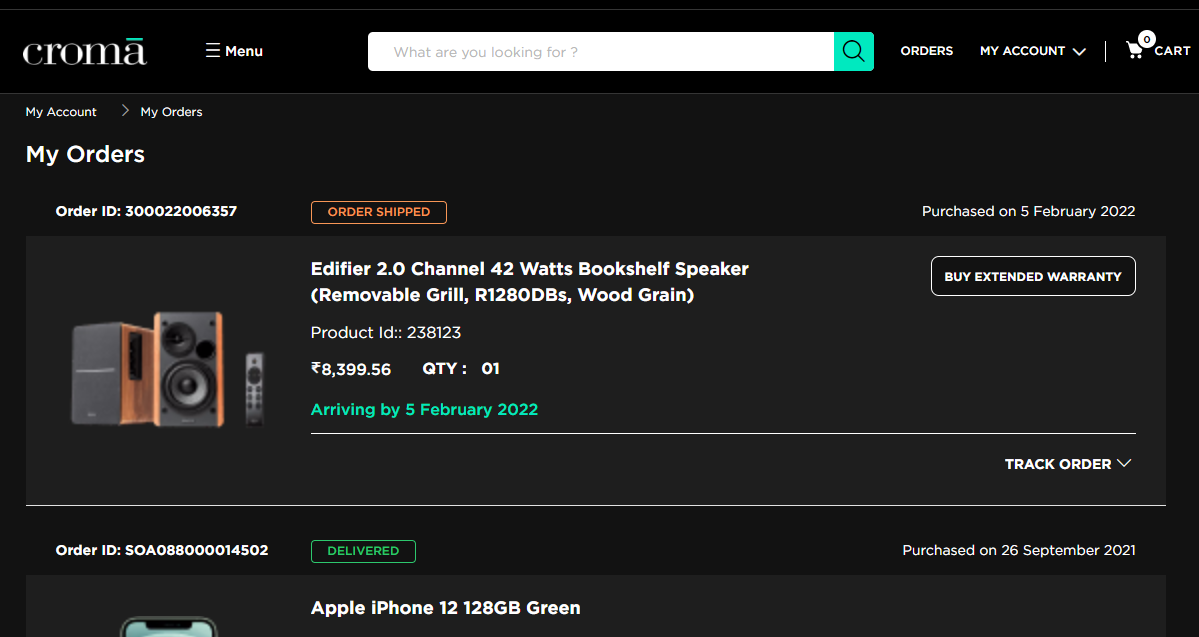The height and width of the screenshot is (637, 1199).
Task: Click the DELIVERED status badge
Action: [363, 551]
